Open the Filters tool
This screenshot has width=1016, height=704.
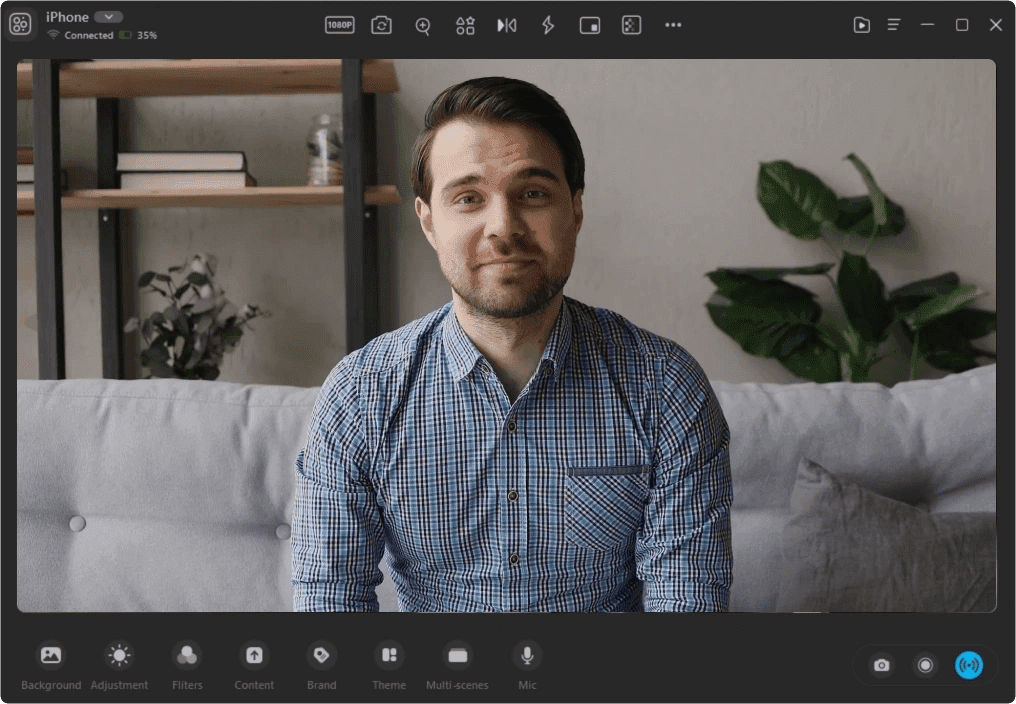point(187,665)
